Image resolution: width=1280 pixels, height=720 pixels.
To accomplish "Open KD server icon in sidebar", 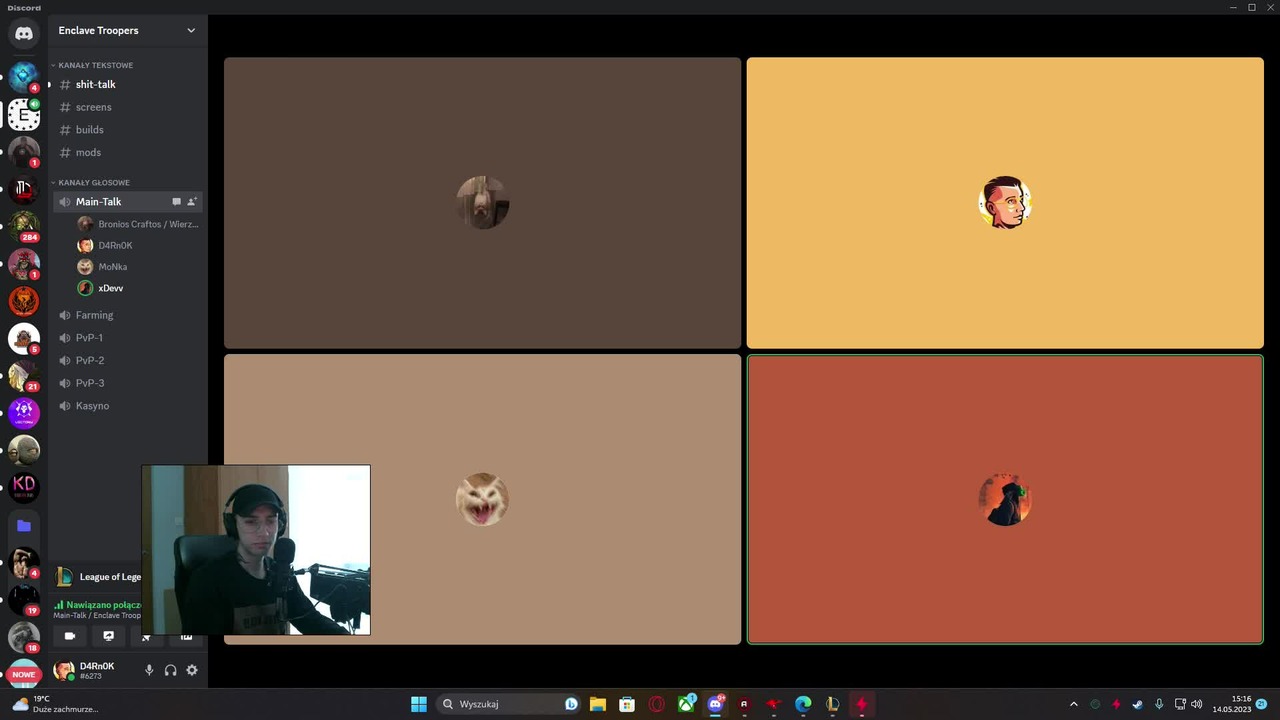I will point(24,487).
